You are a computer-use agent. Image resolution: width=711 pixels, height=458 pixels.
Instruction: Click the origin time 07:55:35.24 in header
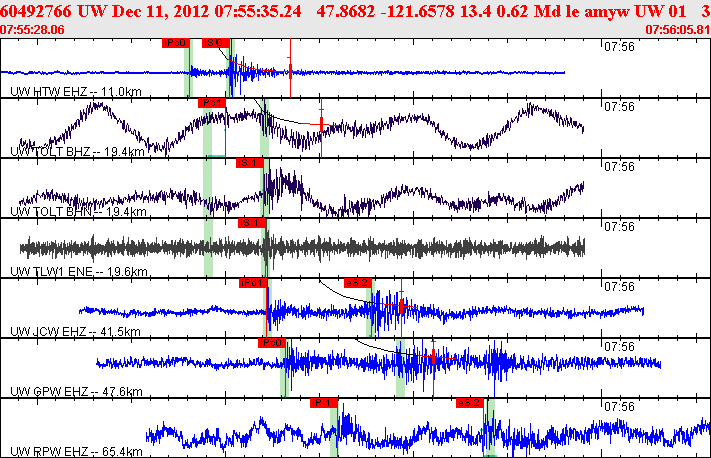[258, 11]
